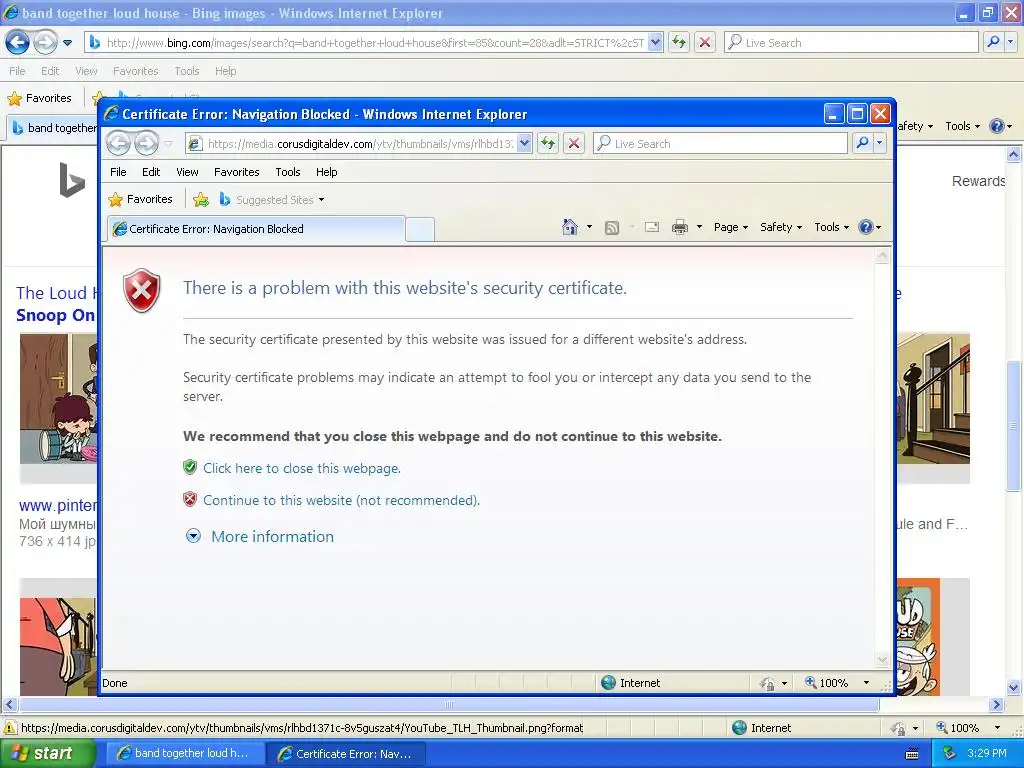This screenshot has width=1024, height=768.
Task: Click language bar icon in system tray
Action: point(912,754)
